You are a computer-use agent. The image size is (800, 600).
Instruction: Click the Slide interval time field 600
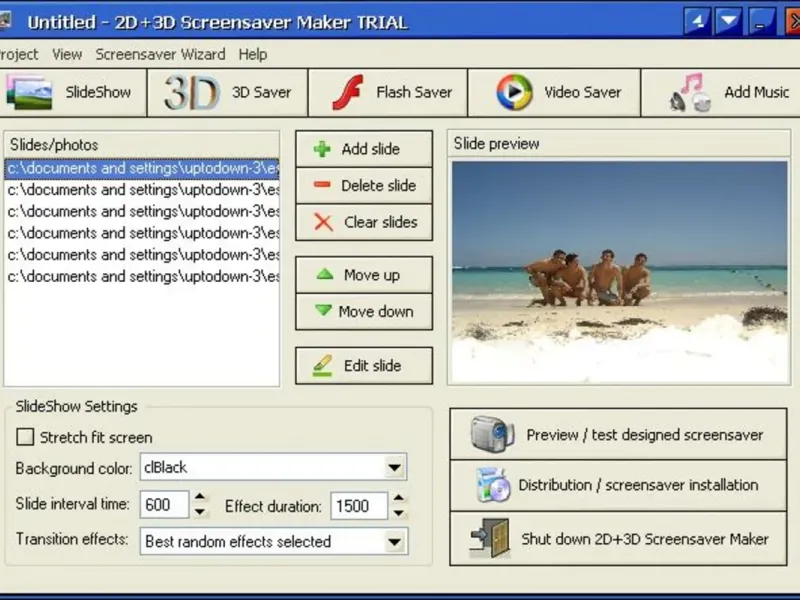(164, 505)
